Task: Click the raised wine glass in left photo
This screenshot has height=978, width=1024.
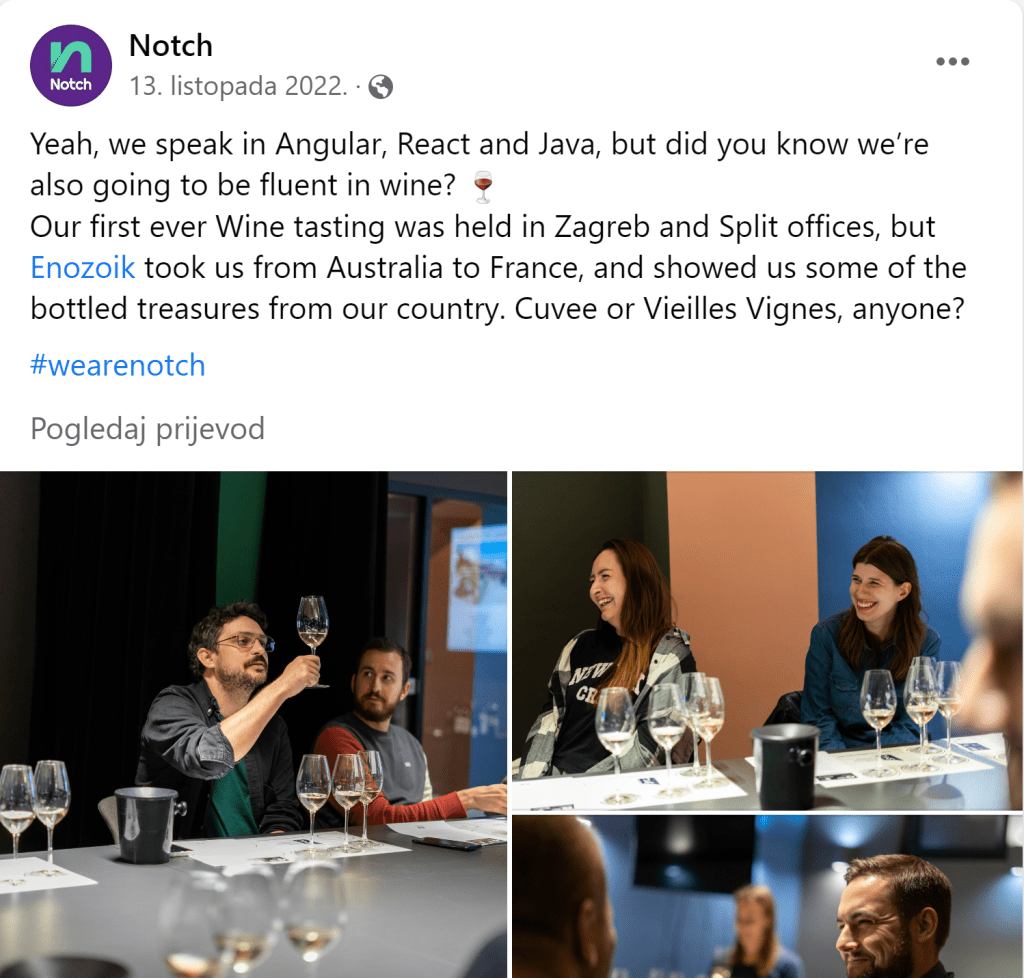Action: click(313, 640)
